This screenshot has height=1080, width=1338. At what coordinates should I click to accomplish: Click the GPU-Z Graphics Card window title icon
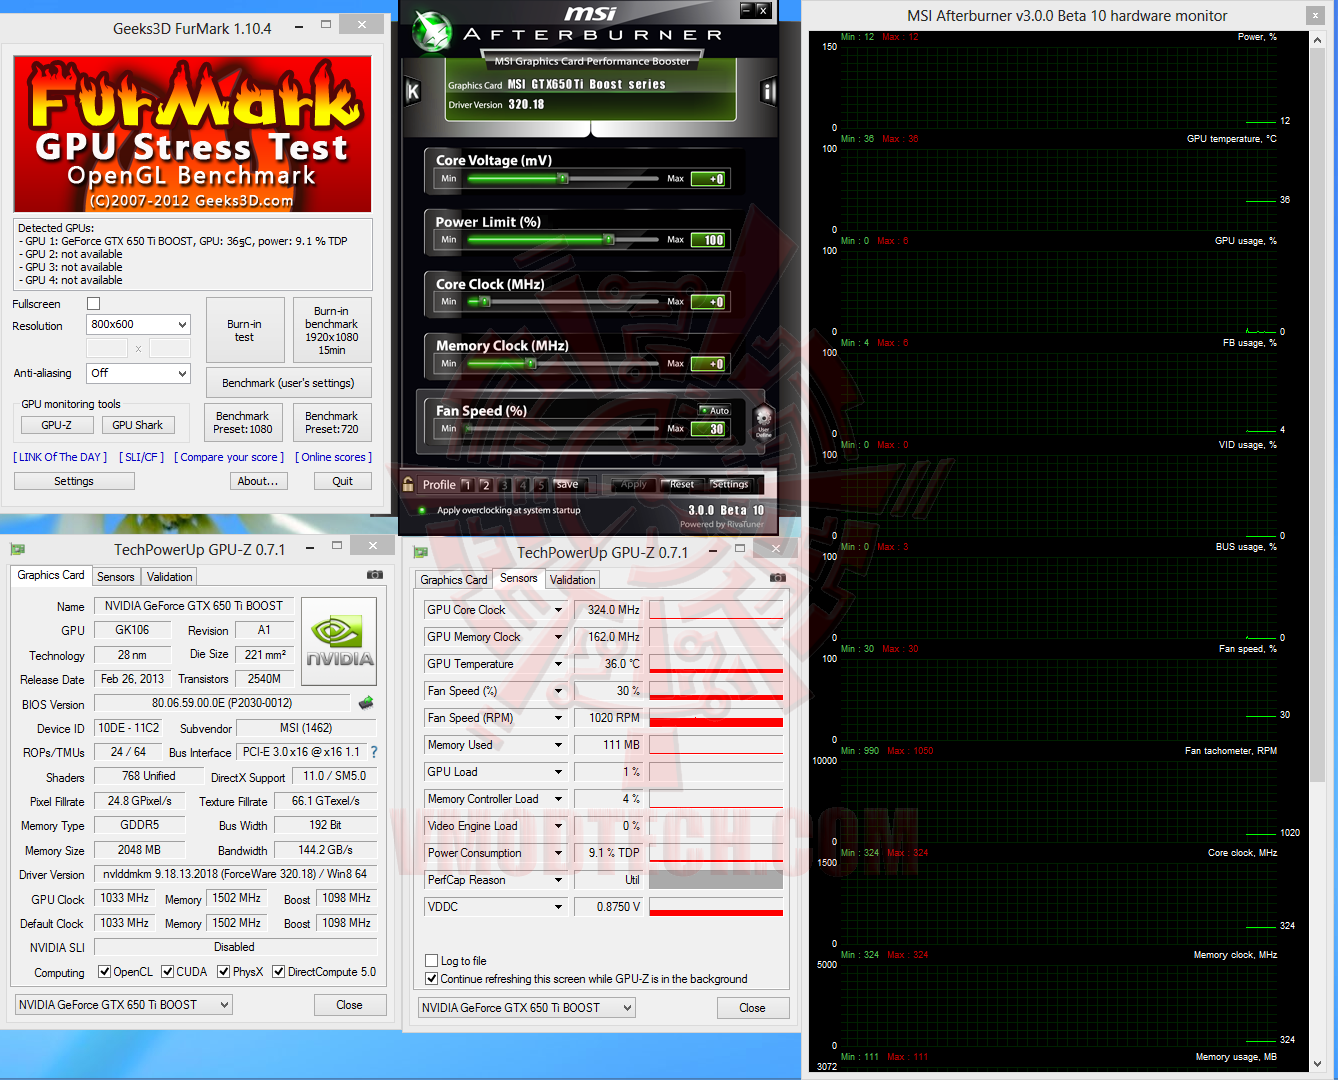coord(17,549)
